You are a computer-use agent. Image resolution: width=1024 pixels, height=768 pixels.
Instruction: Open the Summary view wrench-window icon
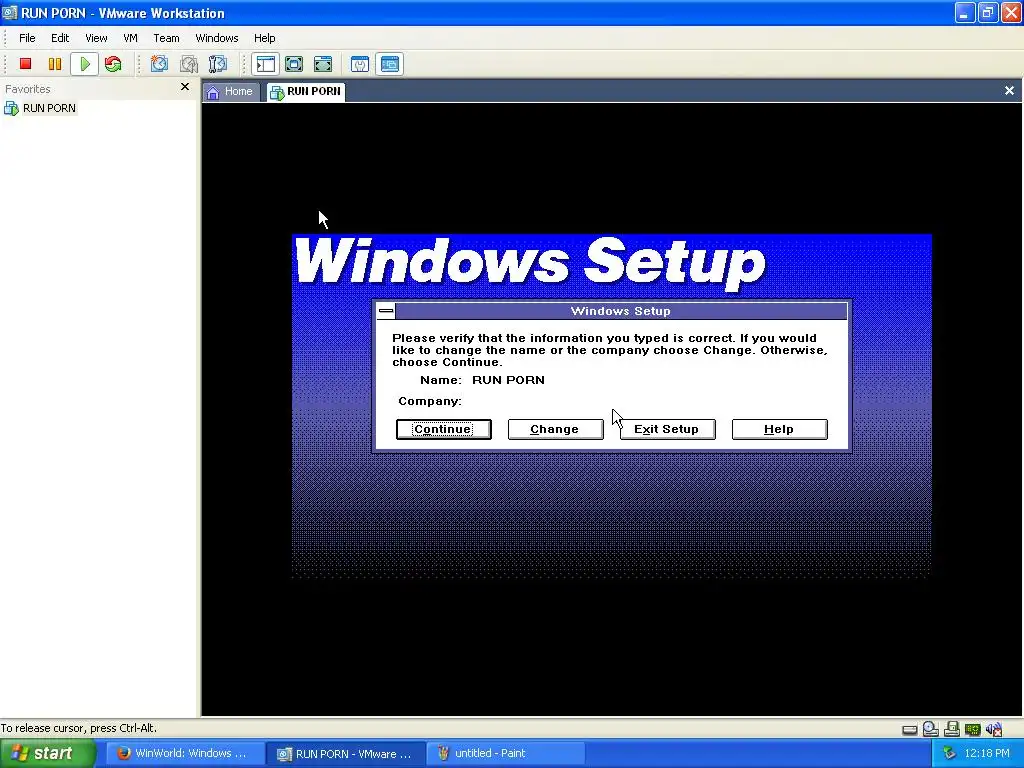(360, 64)
